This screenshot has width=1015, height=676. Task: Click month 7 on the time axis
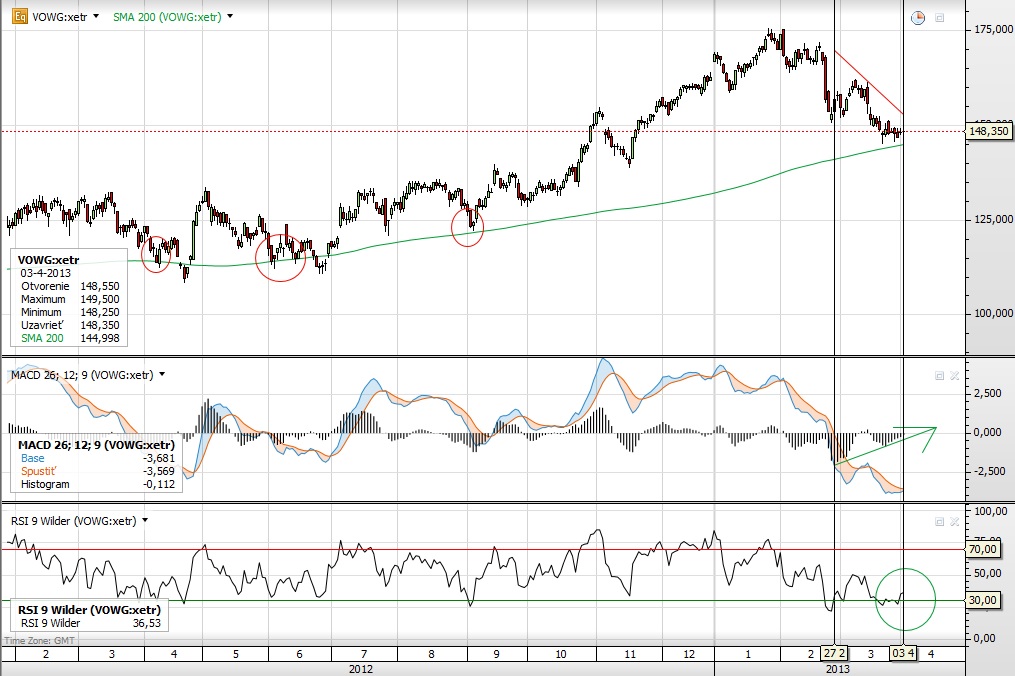[364, 653]
